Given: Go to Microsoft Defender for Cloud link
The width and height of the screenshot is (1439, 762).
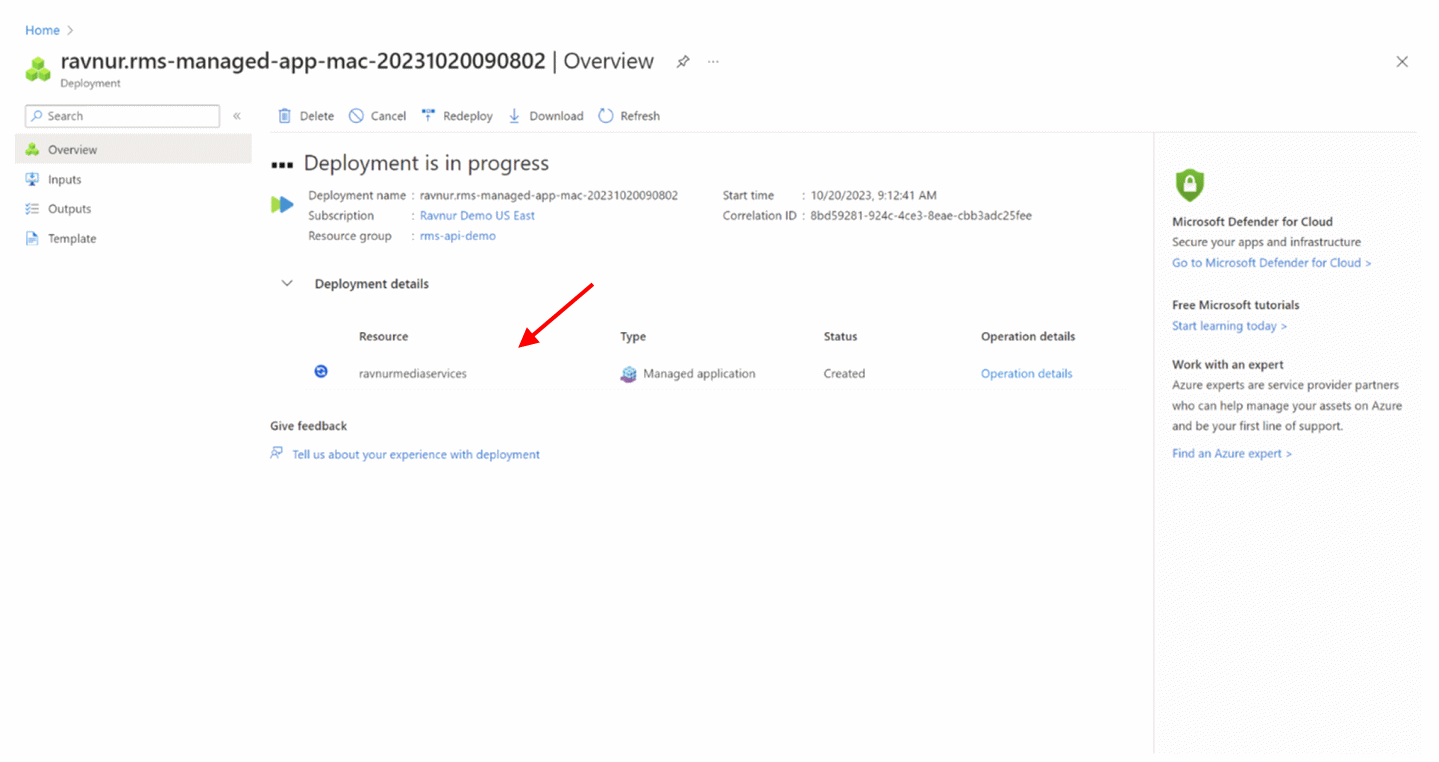Looking at the screenshot, I should 1271,263.
